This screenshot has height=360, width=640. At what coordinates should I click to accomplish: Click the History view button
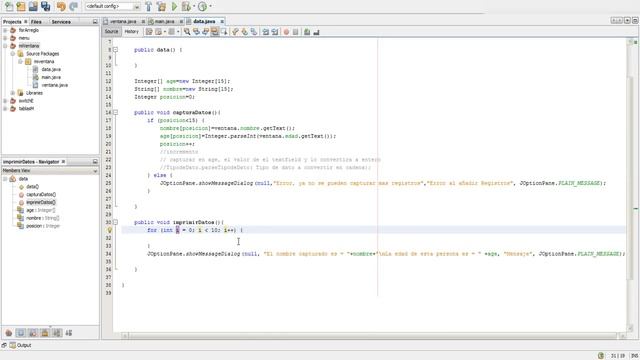pyautogui.click(x=131, y=32)
